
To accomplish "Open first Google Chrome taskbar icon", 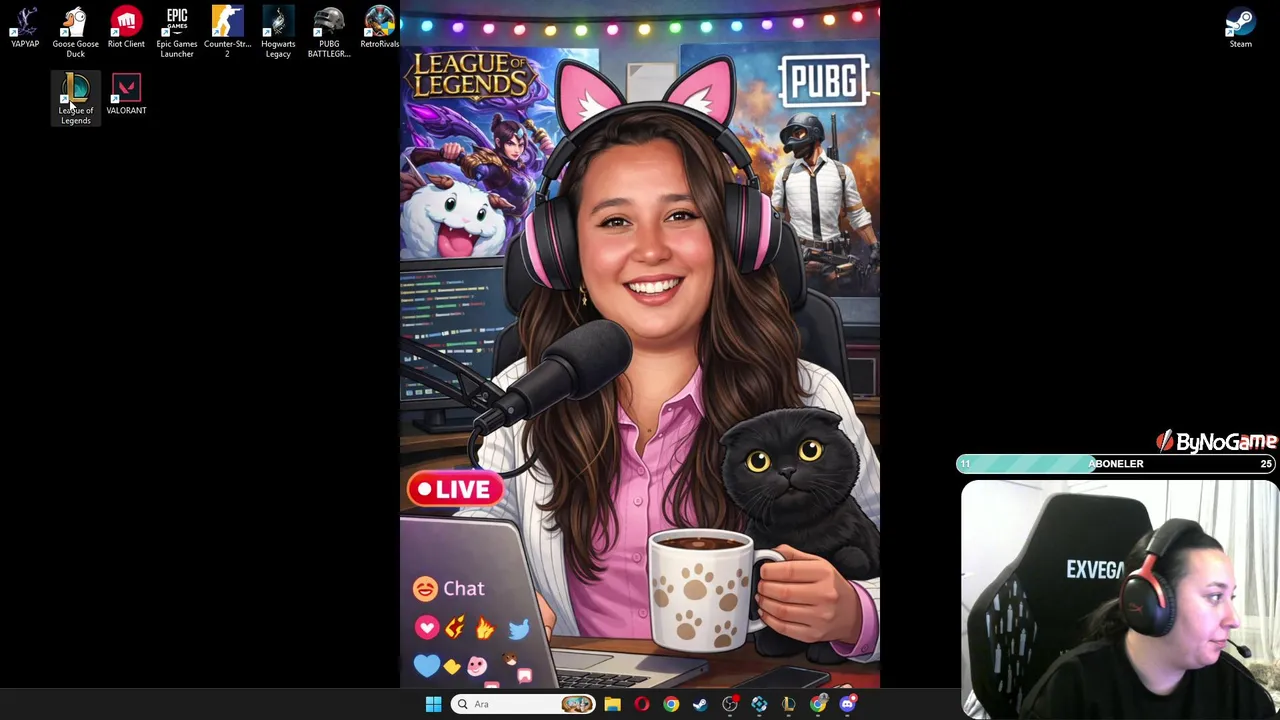I will 671,704.
